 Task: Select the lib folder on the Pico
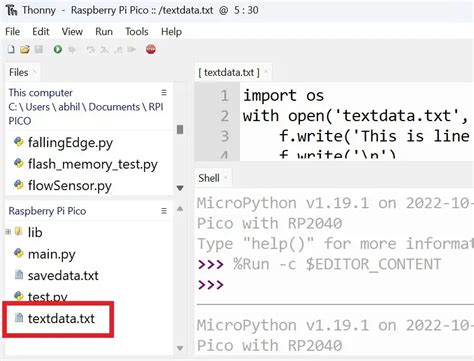(x=35, y=232)
